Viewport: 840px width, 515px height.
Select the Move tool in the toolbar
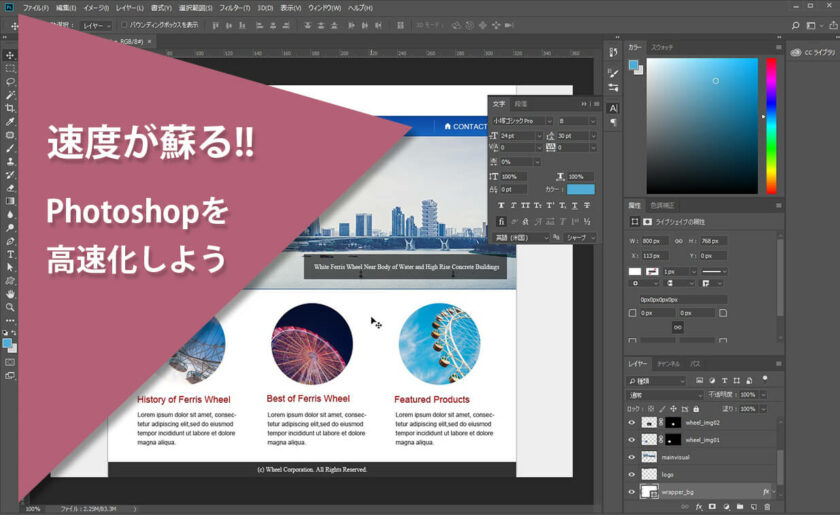pyautogui.click(x=10, y=56)
